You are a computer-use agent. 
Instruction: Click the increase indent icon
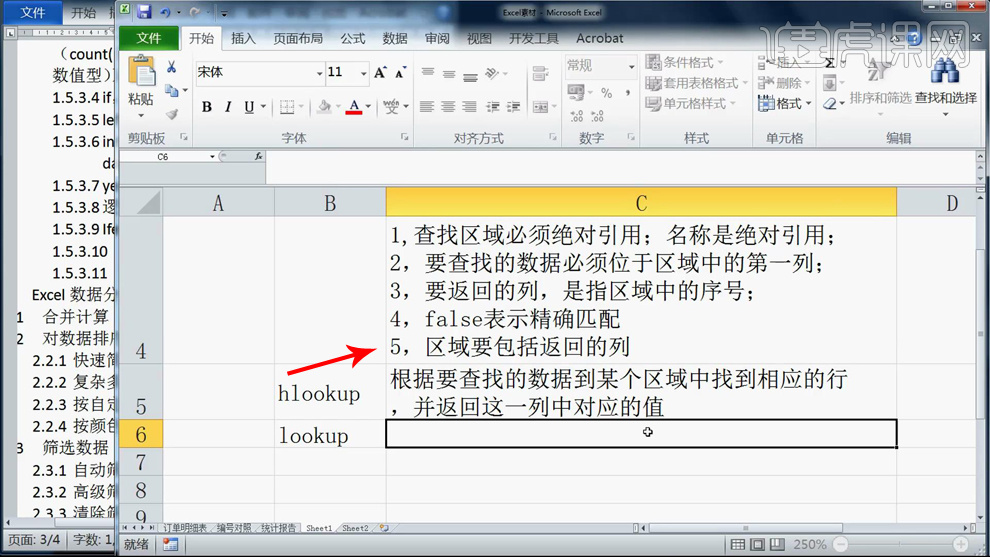pos(513,107)
